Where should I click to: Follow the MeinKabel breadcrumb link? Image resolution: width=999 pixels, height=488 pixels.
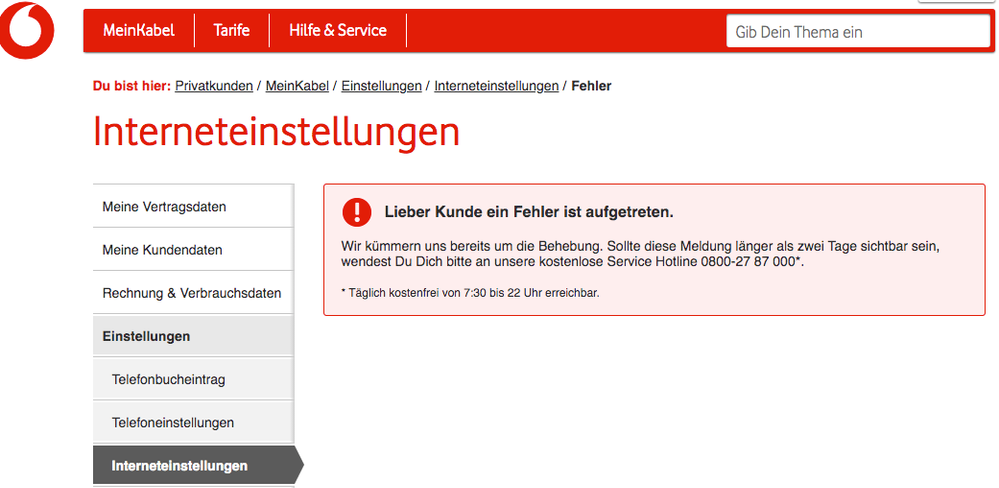pos(297,86)
